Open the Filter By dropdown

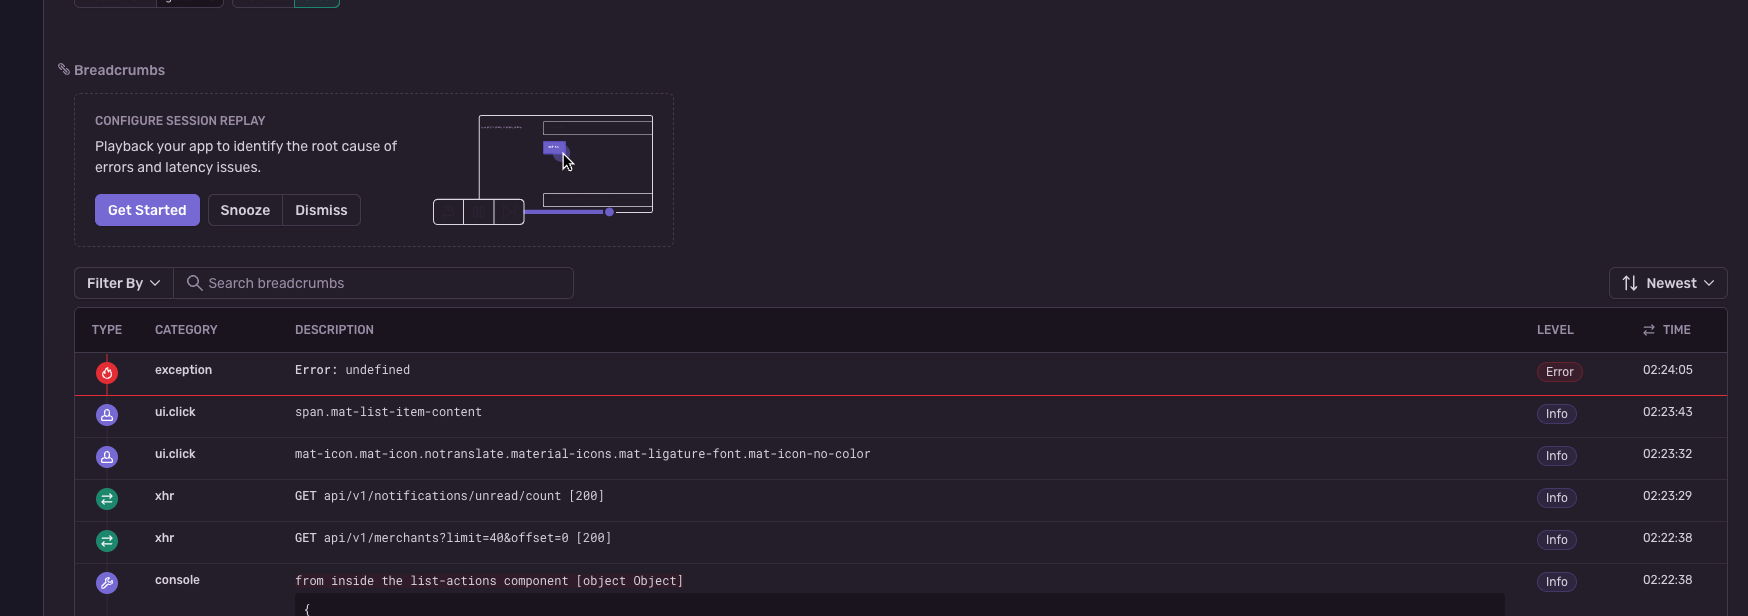122,283
